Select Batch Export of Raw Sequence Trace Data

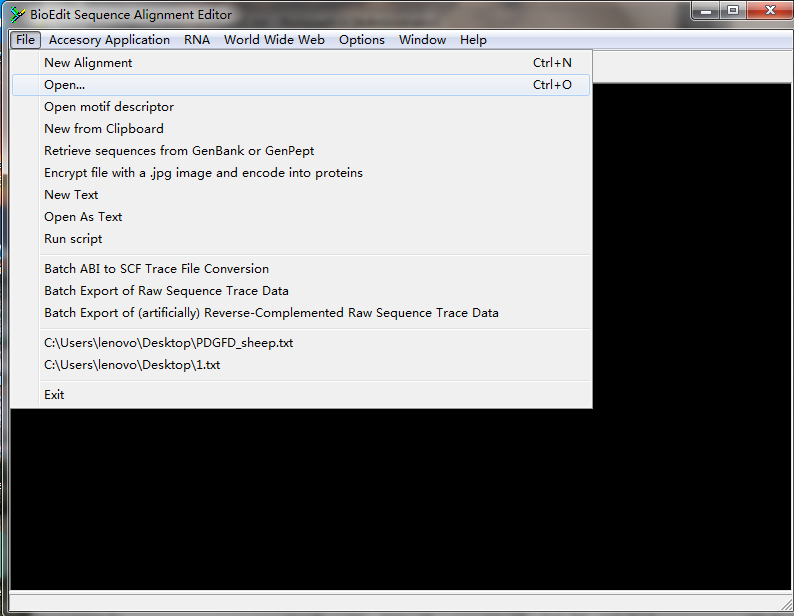pyautogui.click(x=301, y=291)
